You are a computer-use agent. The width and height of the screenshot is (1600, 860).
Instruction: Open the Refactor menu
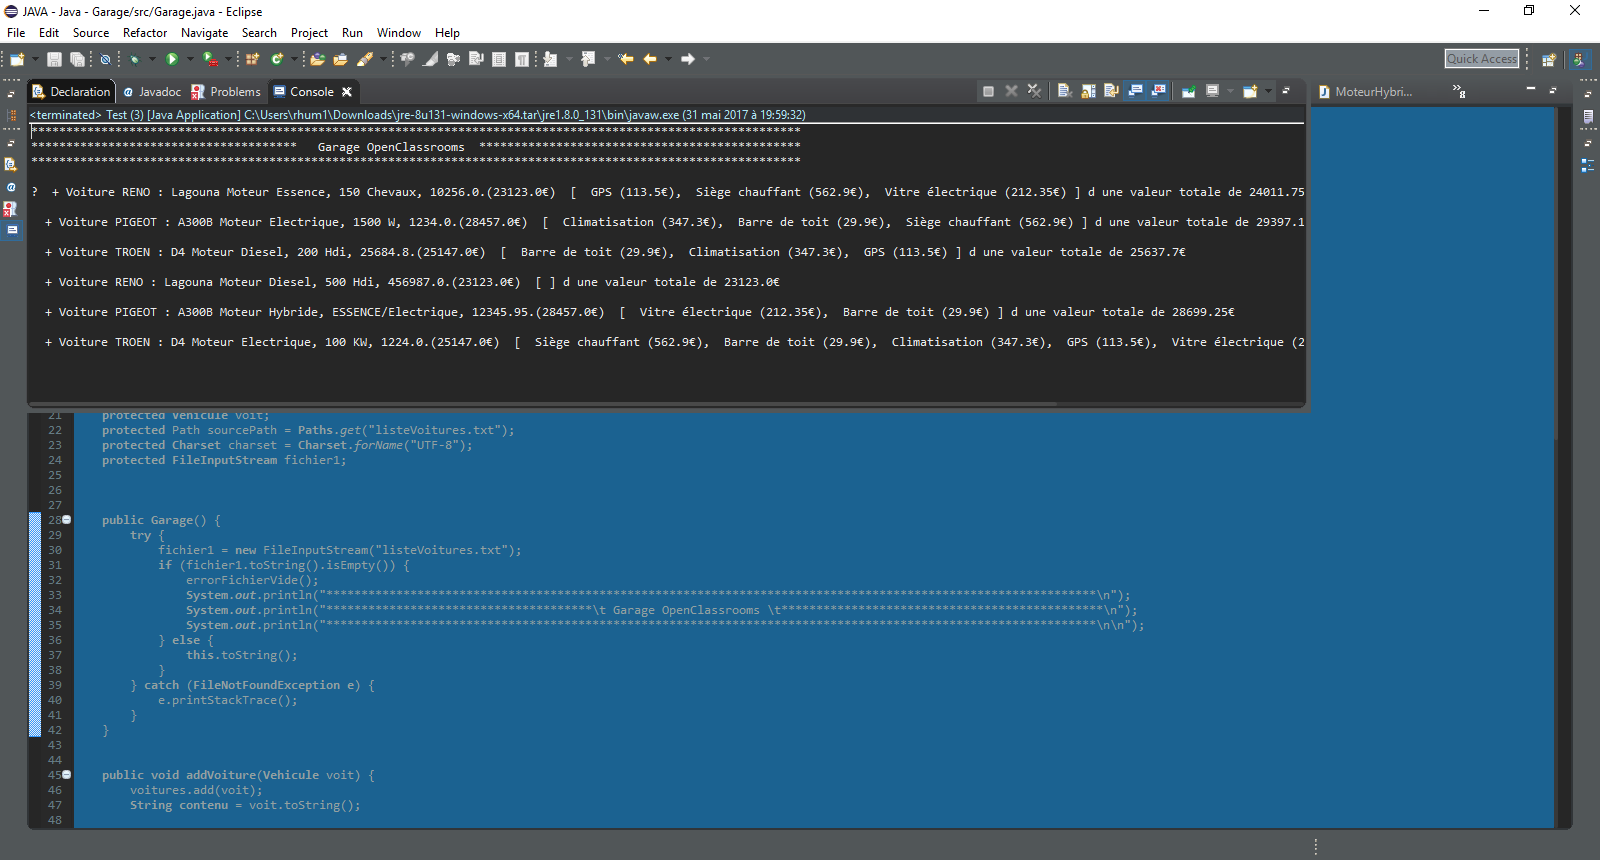[145, 33]
